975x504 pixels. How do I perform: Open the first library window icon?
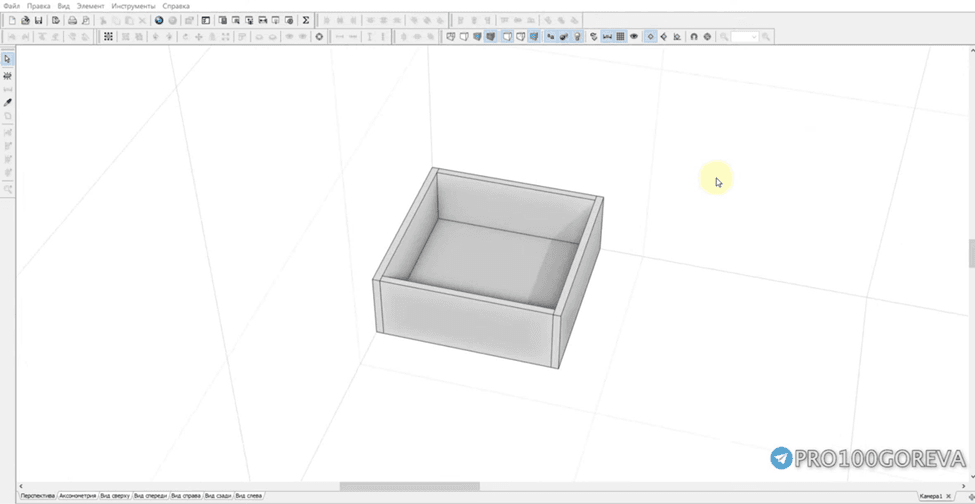pyautogui.click(x=223, y=20)
